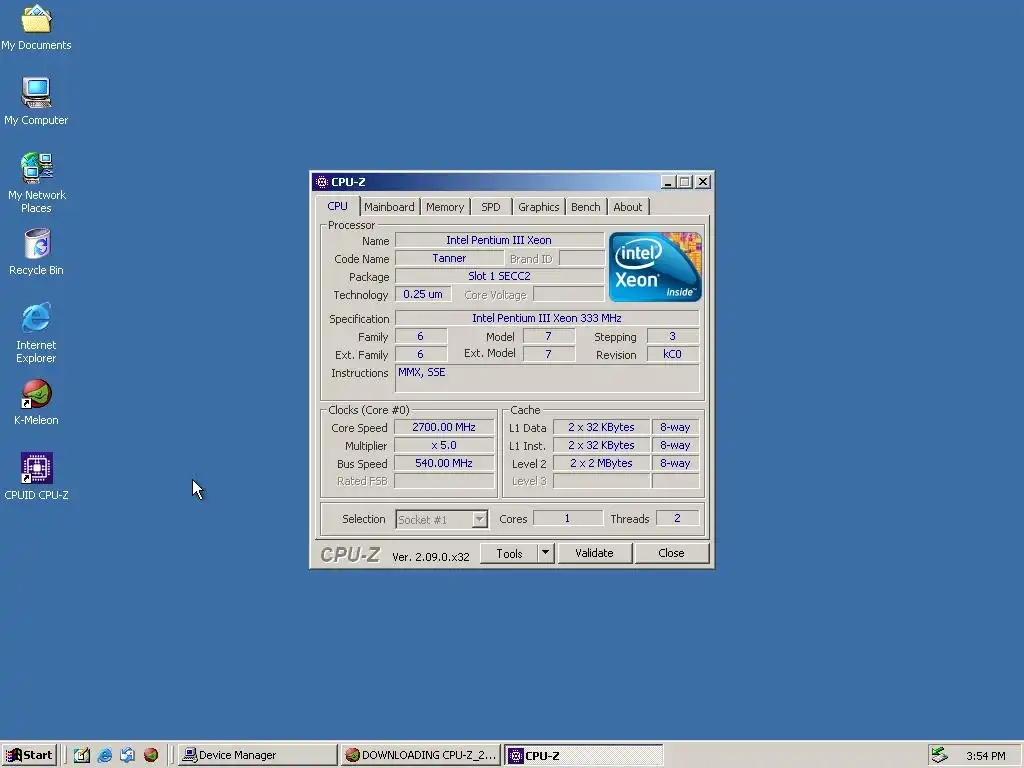Image resolution: width=1024 pixels, height=768 pixels.
Task: Select the K-Meleon desktop shortcut
Action: click(x=36, y=402)
